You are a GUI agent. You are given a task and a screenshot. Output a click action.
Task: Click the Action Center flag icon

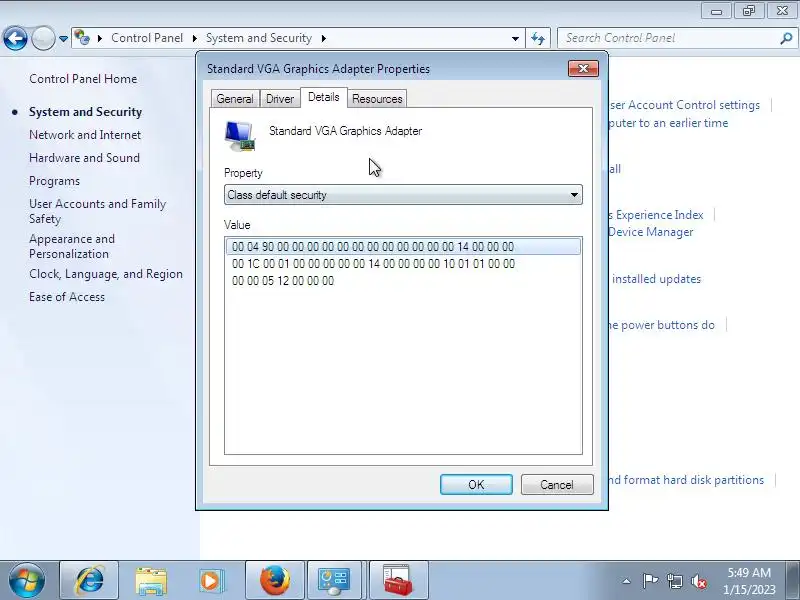tap(650, 581)
